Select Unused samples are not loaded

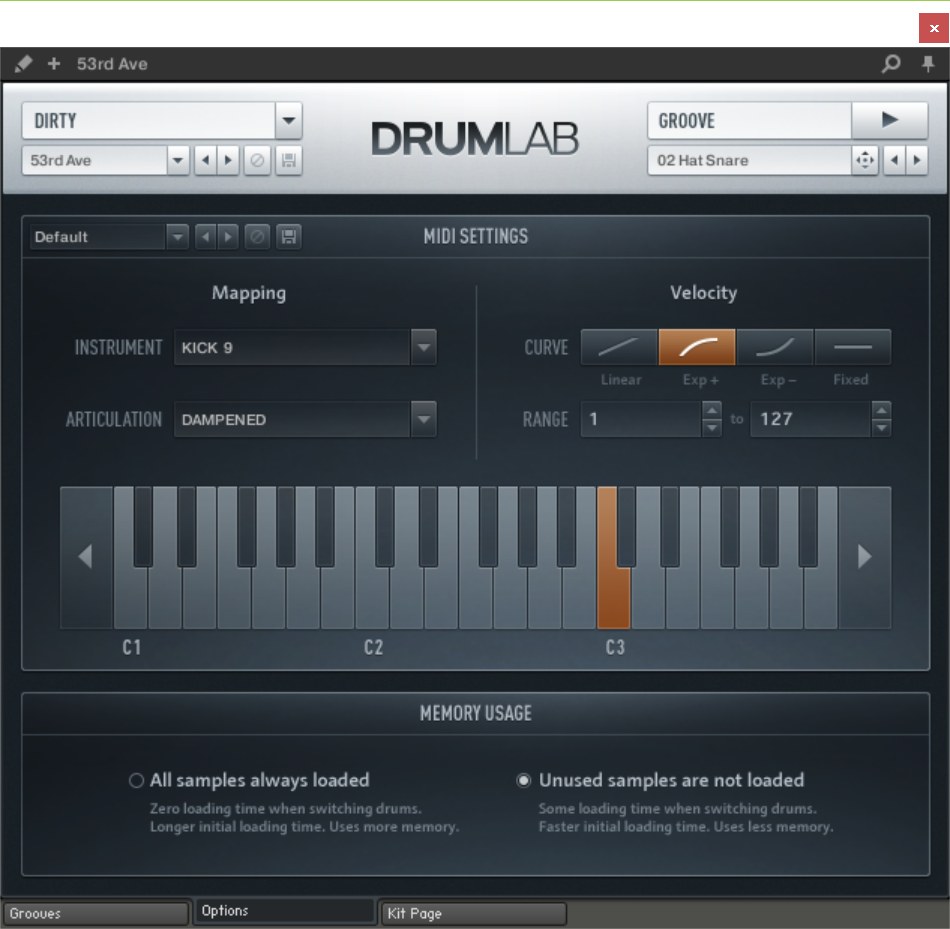pyautogui.click(x=524, y=780)
